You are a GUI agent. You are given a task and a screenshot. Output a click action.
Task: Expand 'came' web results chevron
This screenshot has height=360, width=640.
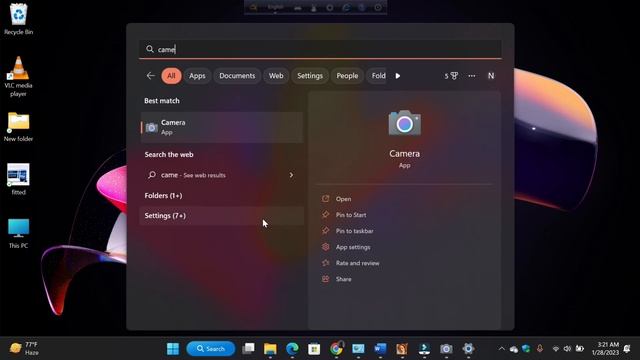[x=291, y=175]
